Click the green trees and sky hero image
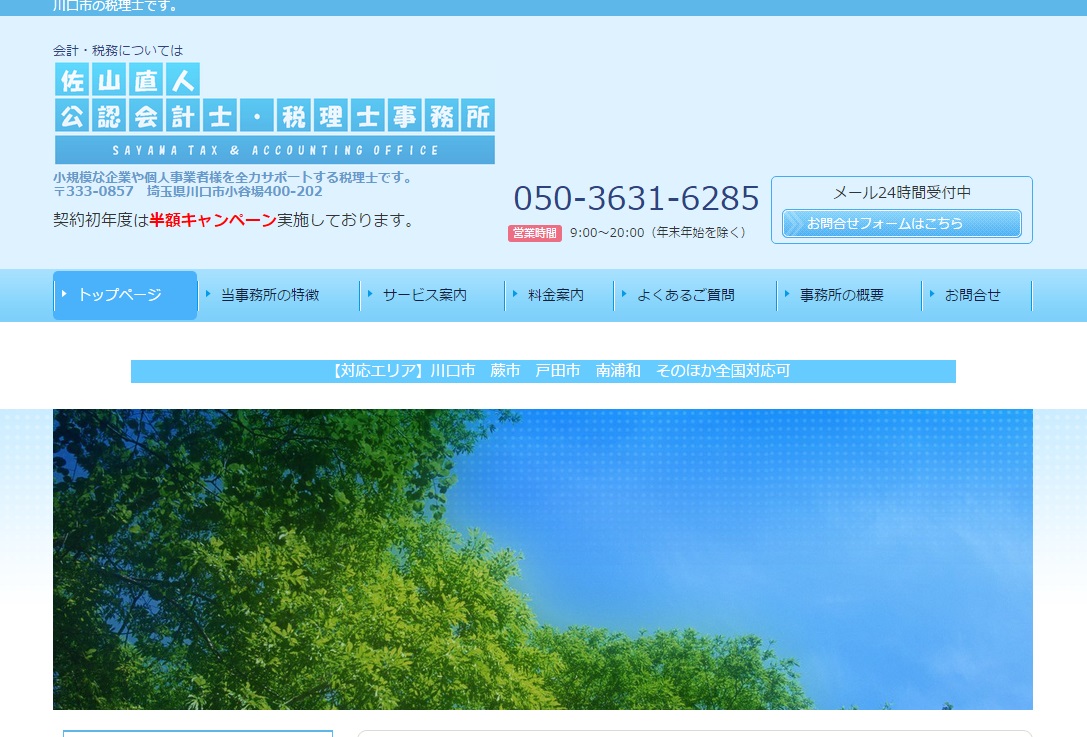 [x=543, y=559]
